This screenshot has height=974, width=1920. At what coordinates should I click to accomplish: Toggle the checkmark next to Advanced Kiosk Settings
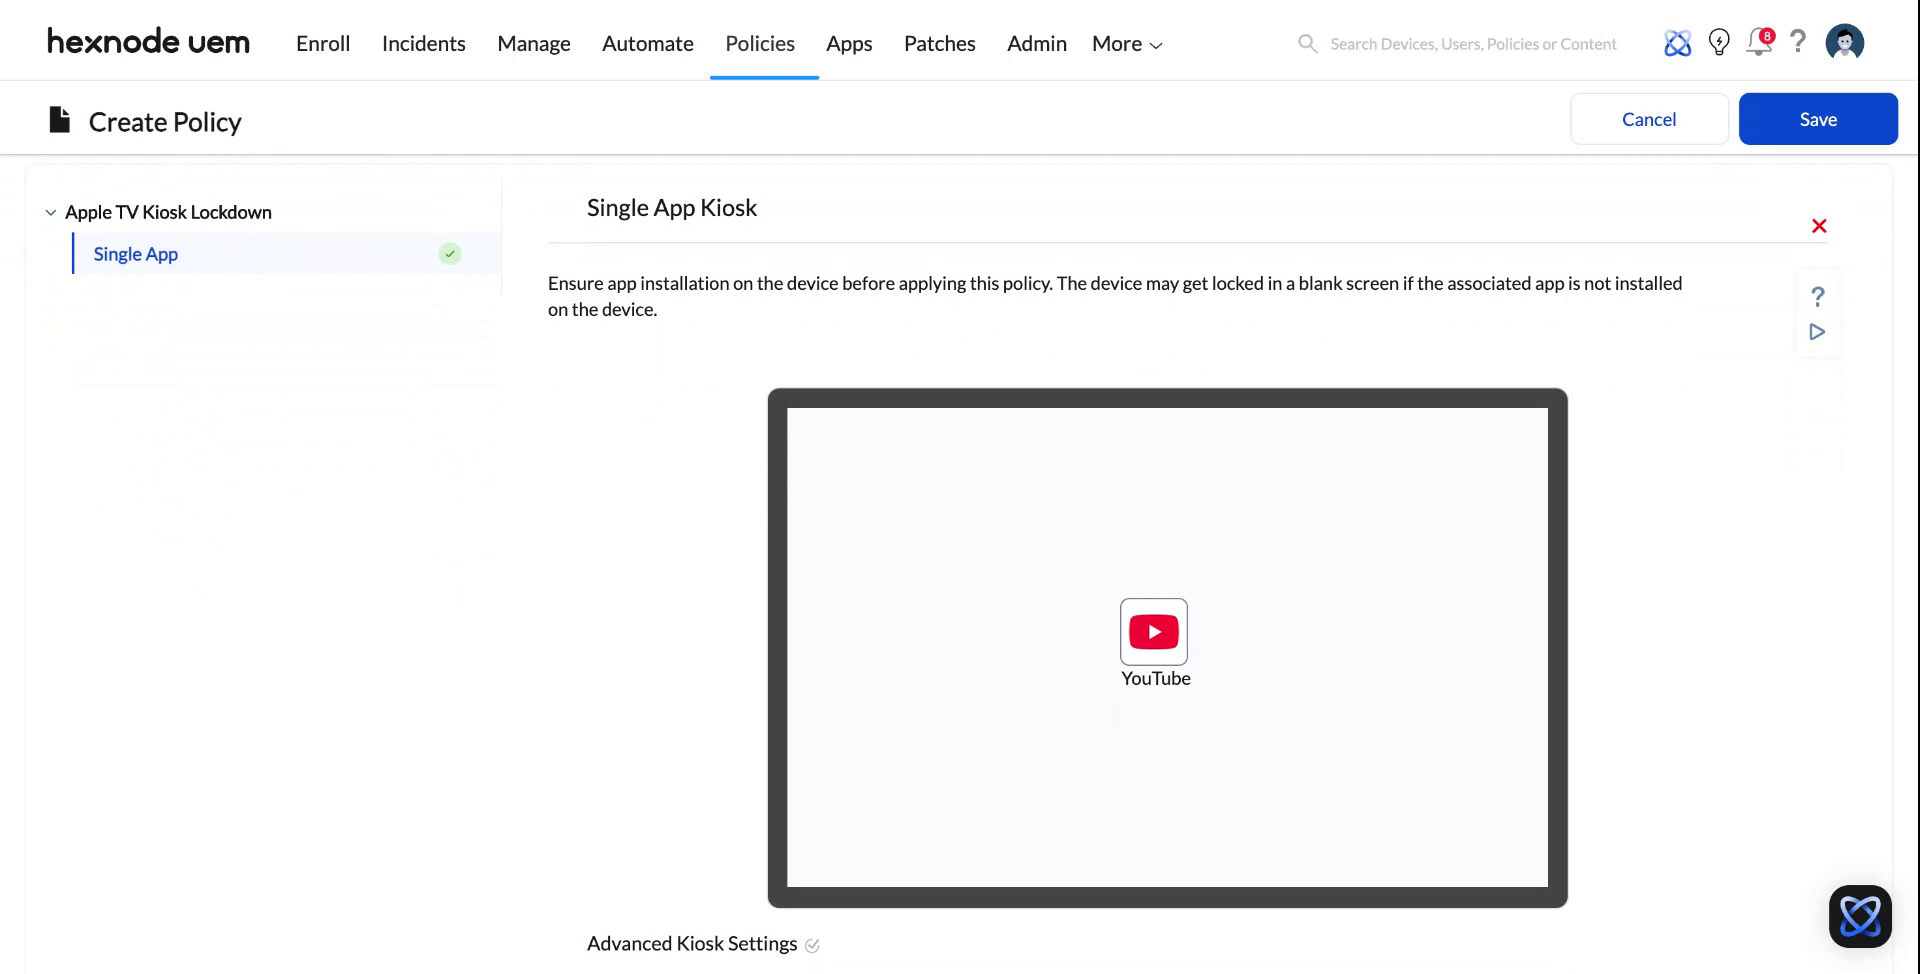[x=812, y=944]
